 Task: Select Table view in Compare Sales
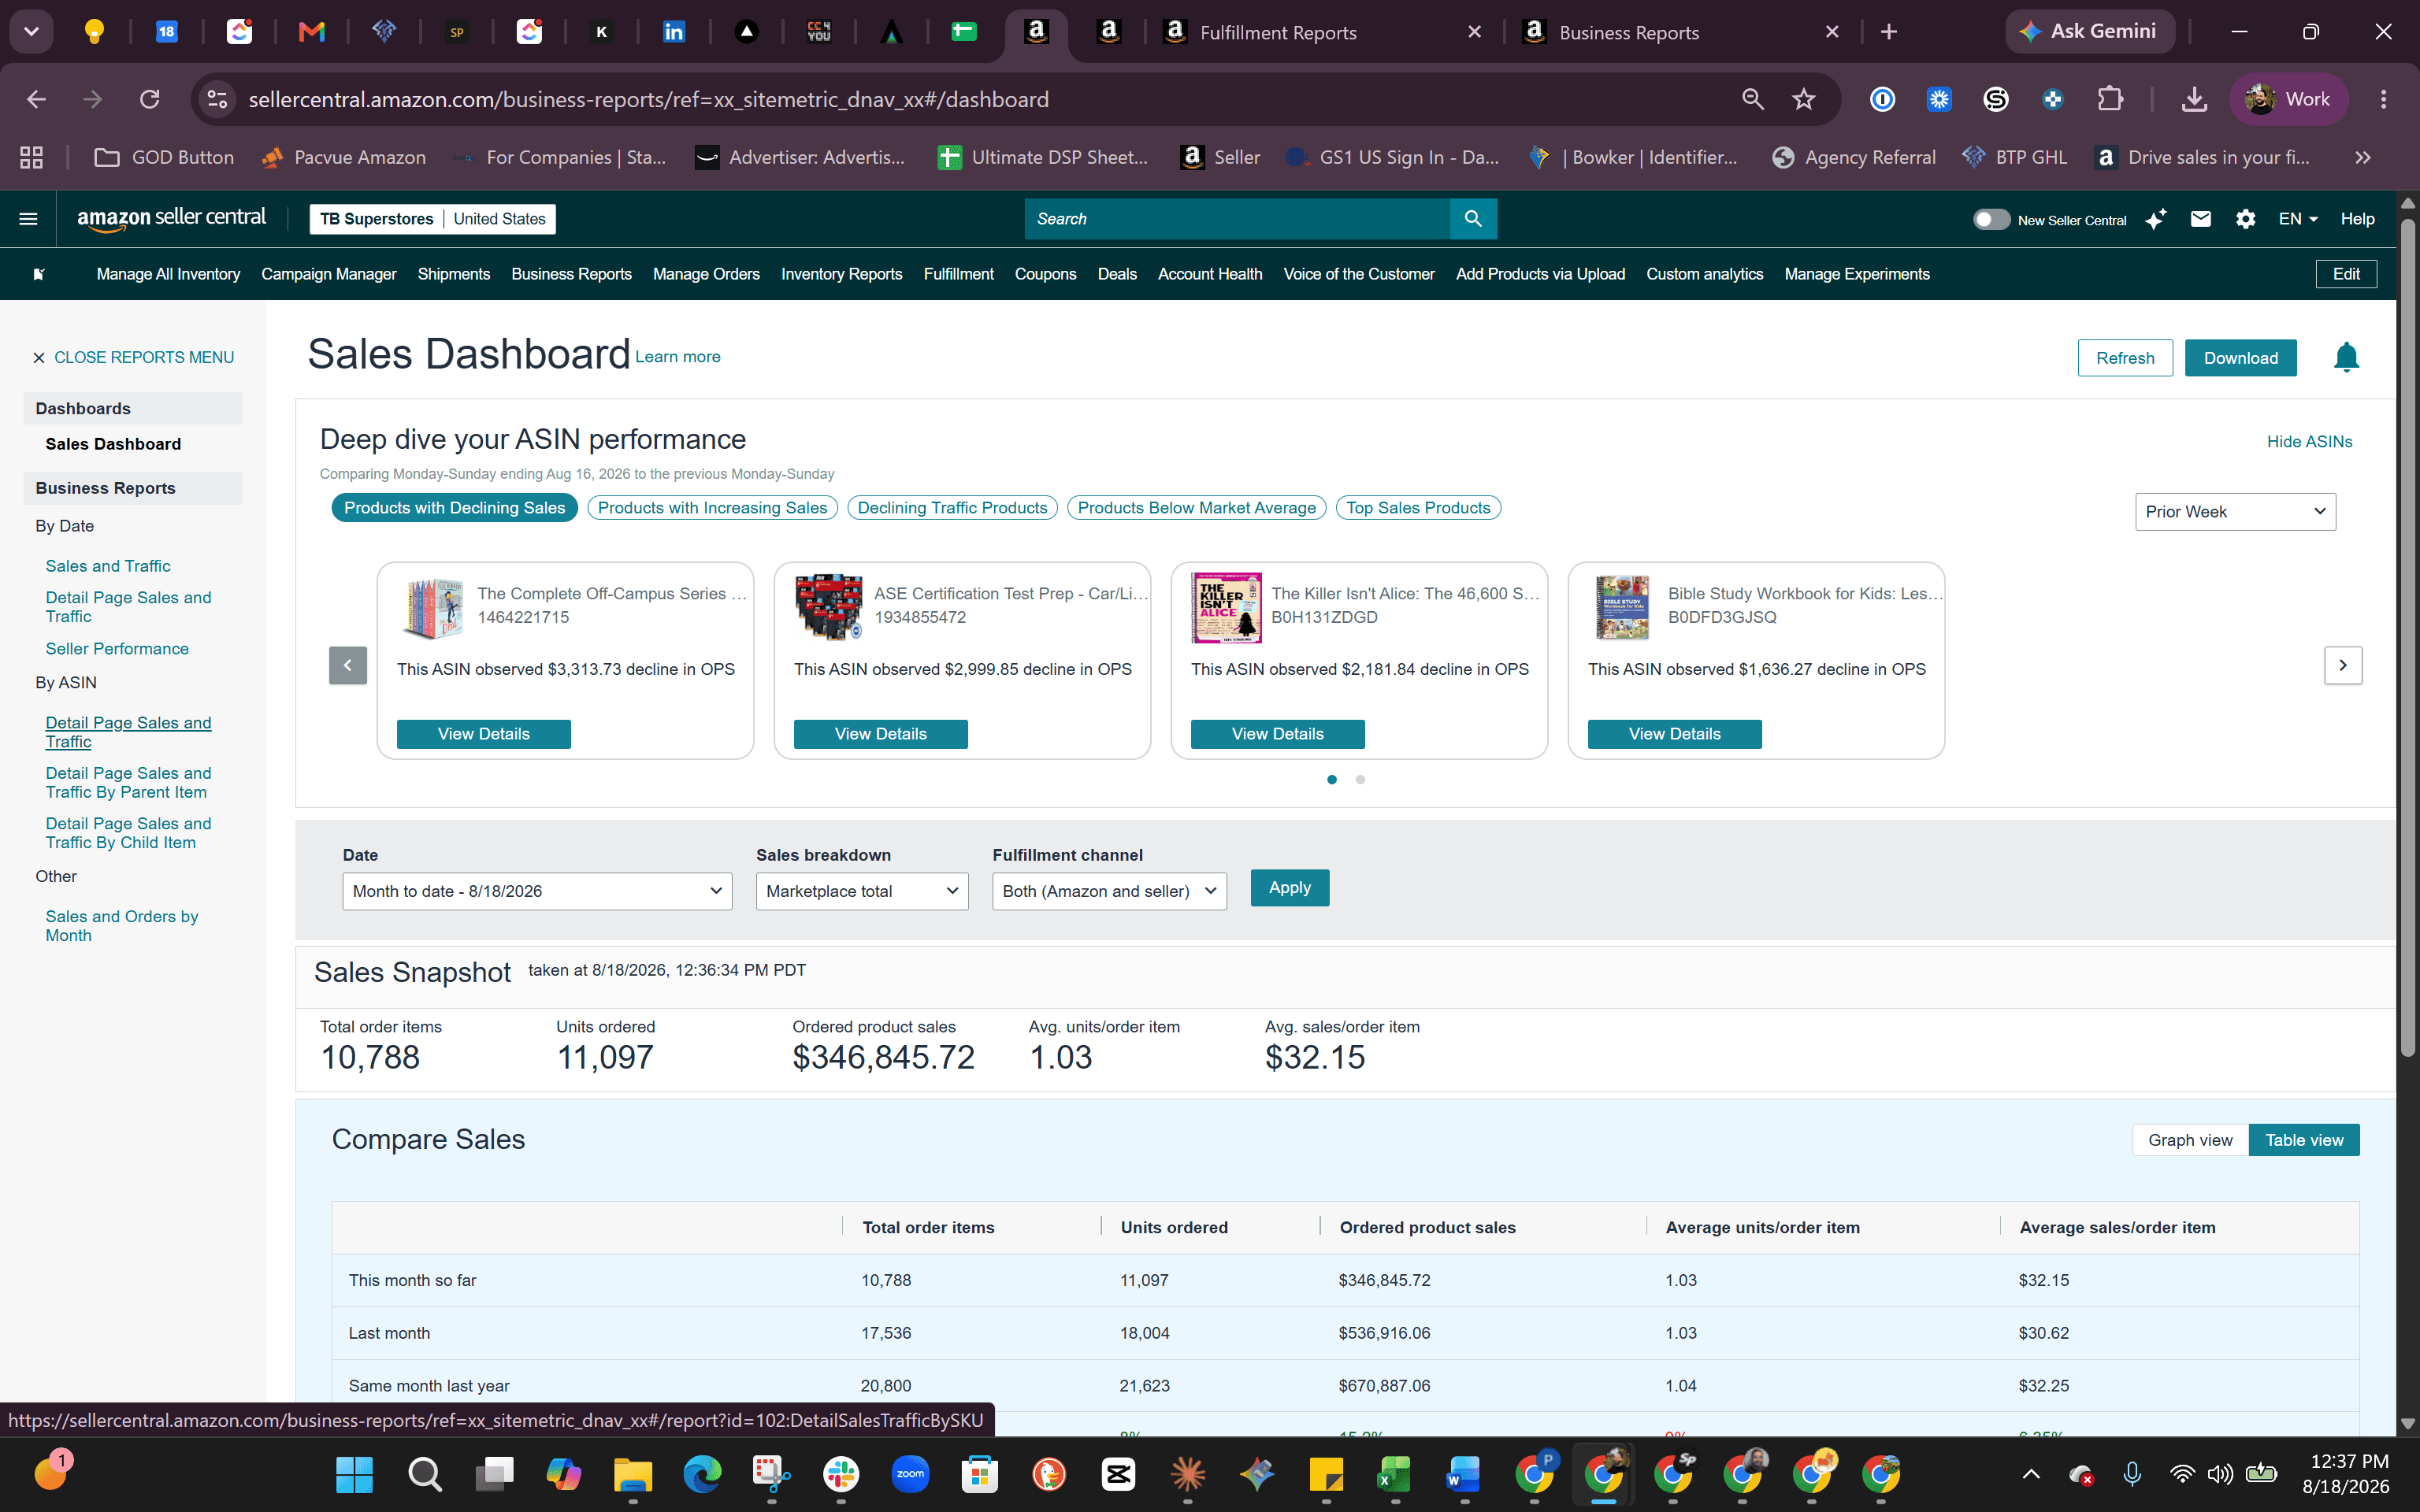tap(2304, 1140)
